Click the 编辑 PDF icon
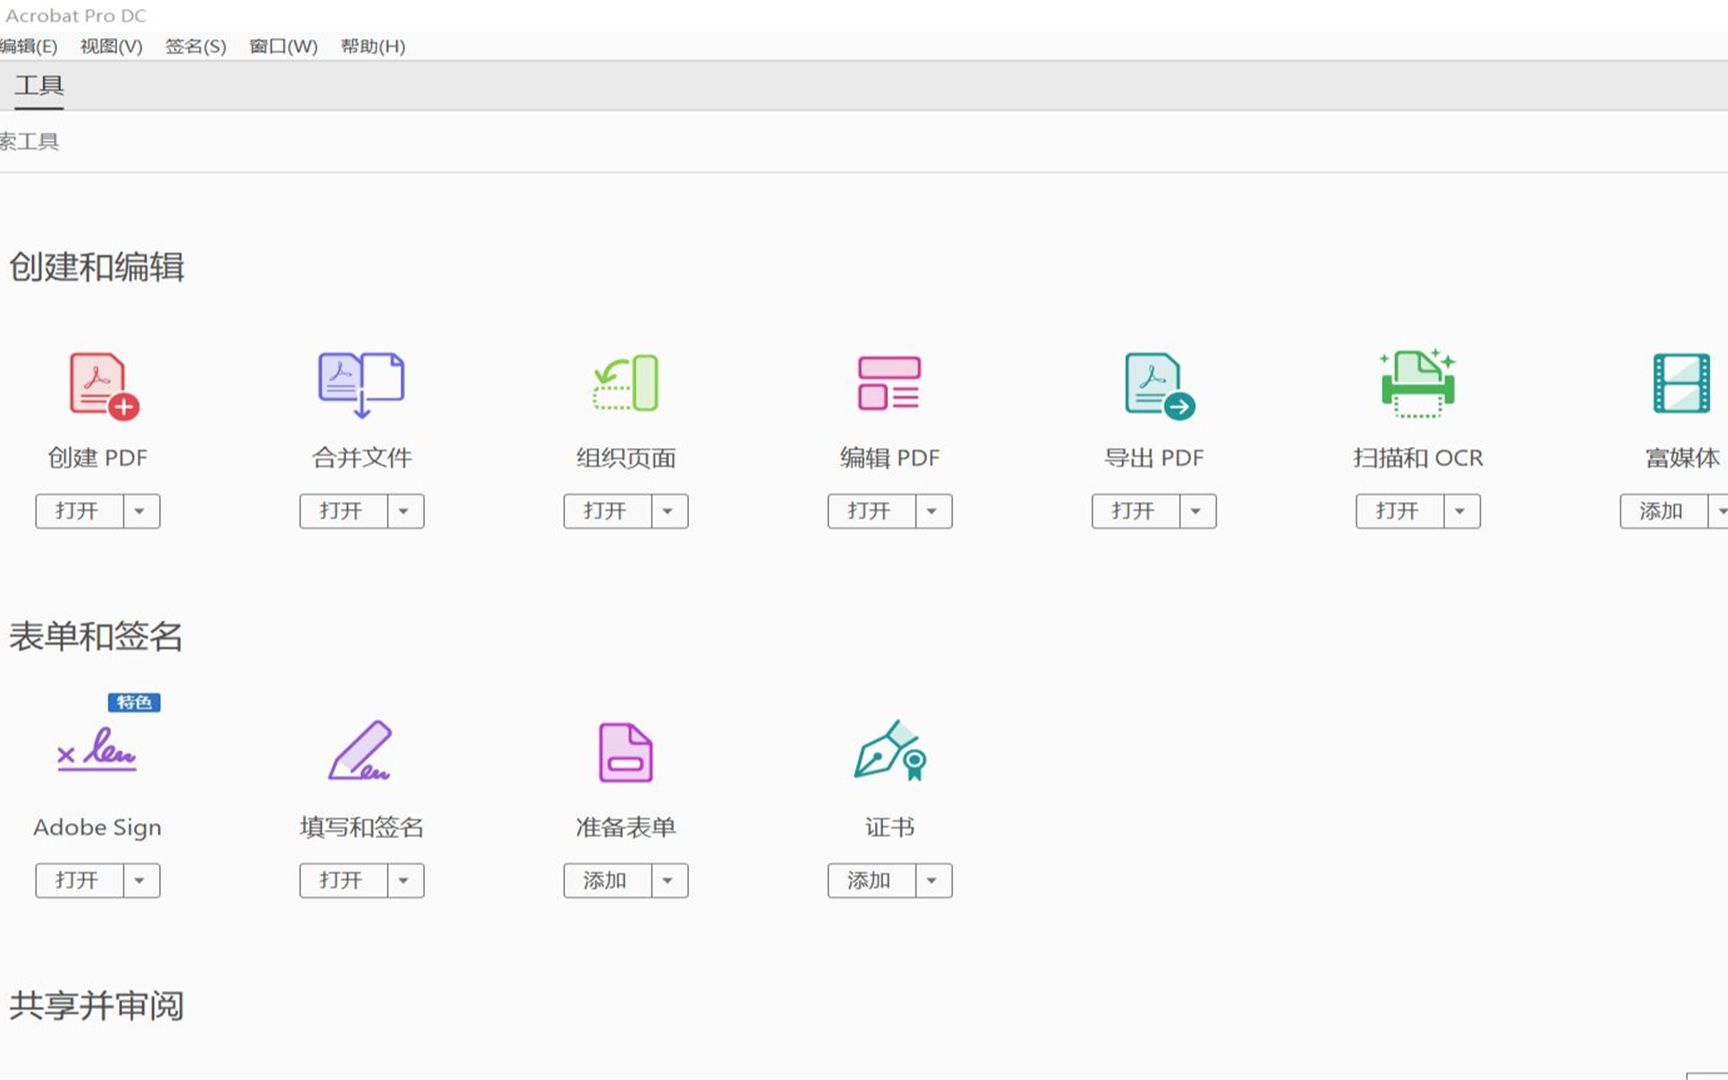The width and height of the screenshot is (1728, 1080). pyautogui.click(x=889, y=384)
